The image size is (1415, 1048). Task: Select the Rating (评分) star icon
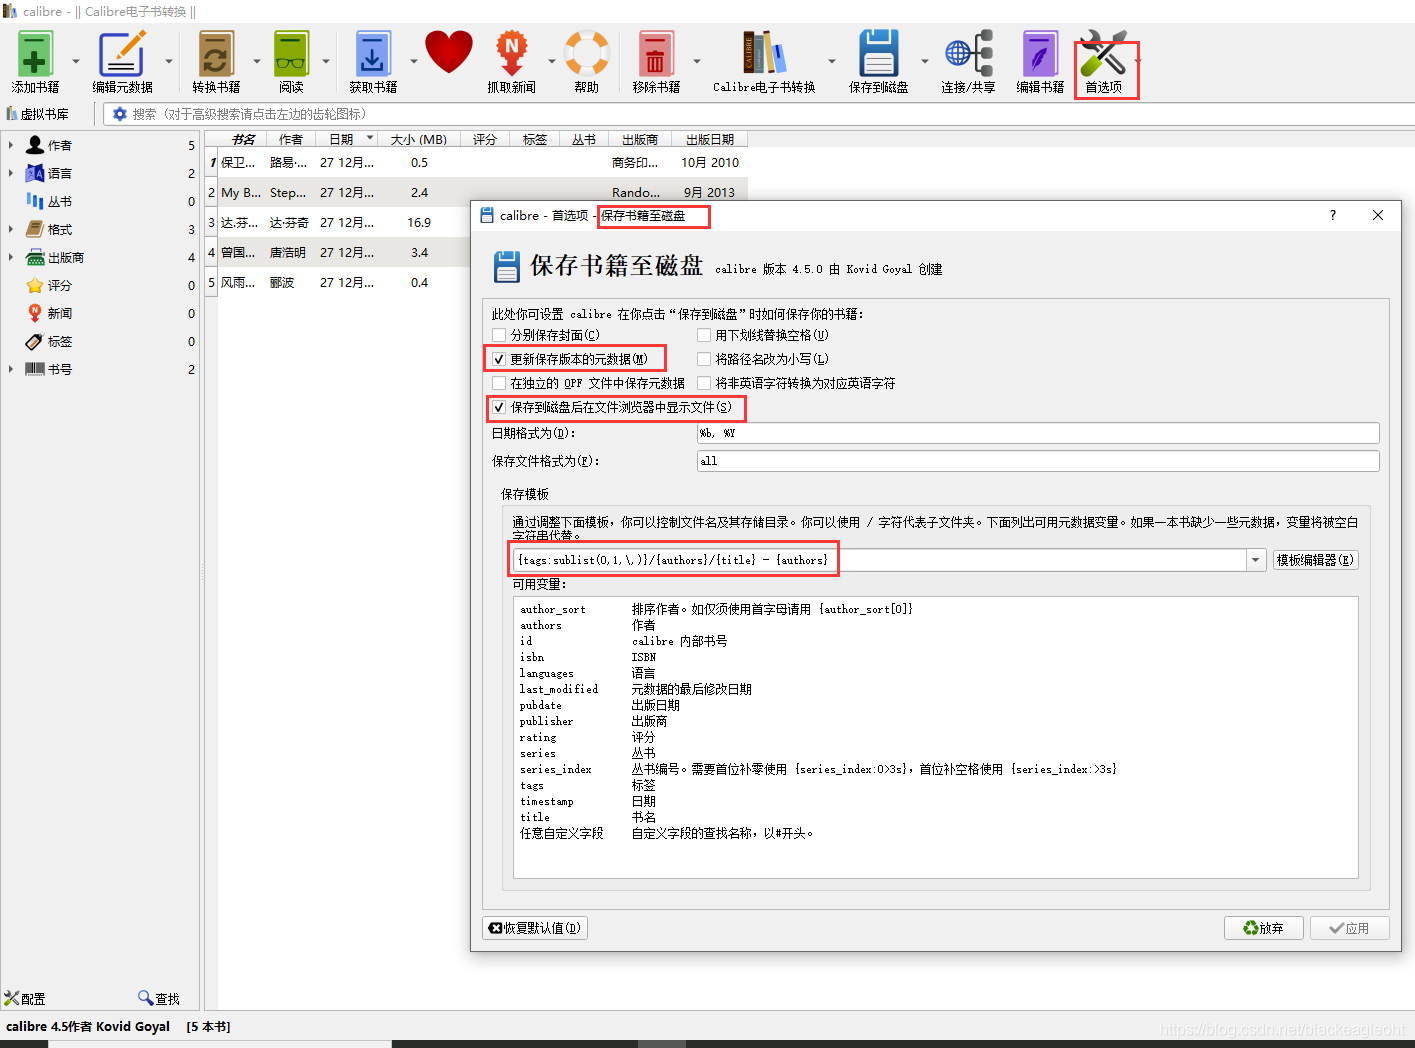(35, 285)
